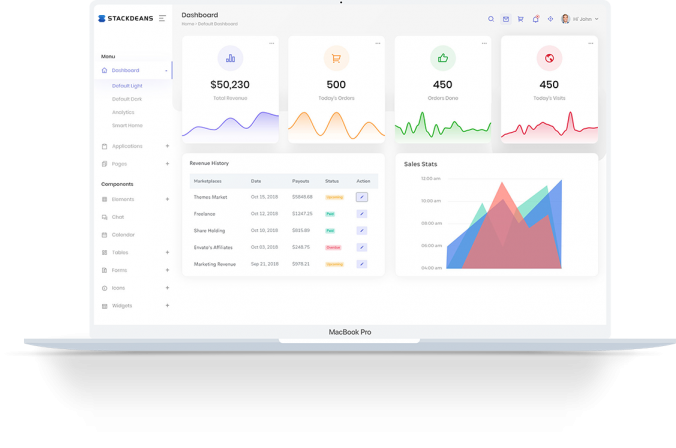This screenshot has width=676, height=448.
Task: Open options menu on Today's Orders card
Action: pos(378,43)
